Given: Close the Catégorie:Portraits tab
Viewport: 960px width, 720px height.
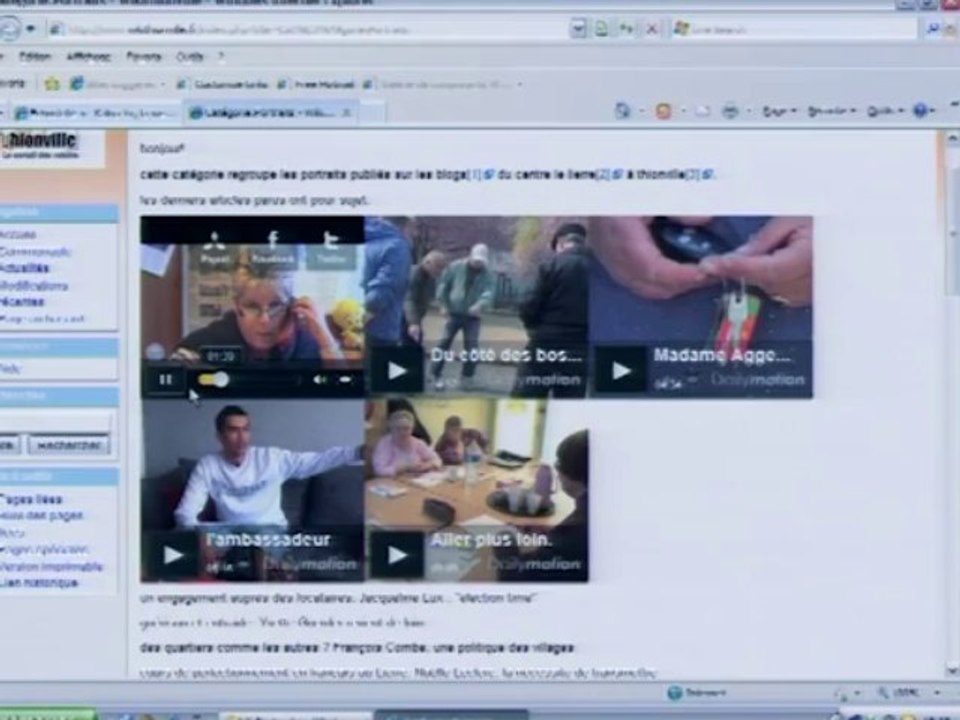Looking at the screenshot, I should point(347,113).
